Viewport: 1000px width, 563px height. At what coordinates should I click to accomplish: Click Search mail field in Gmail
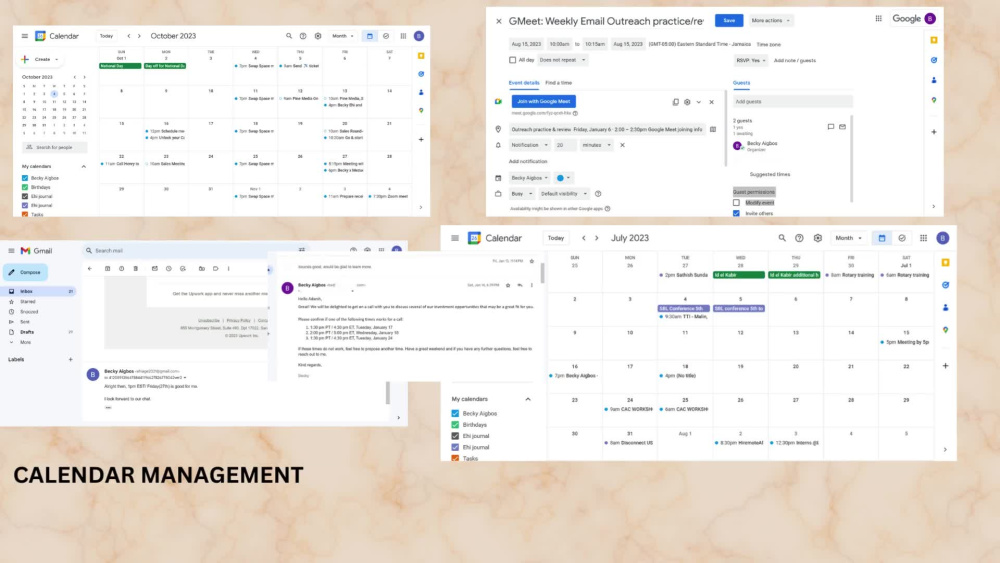tap(195, 251)
